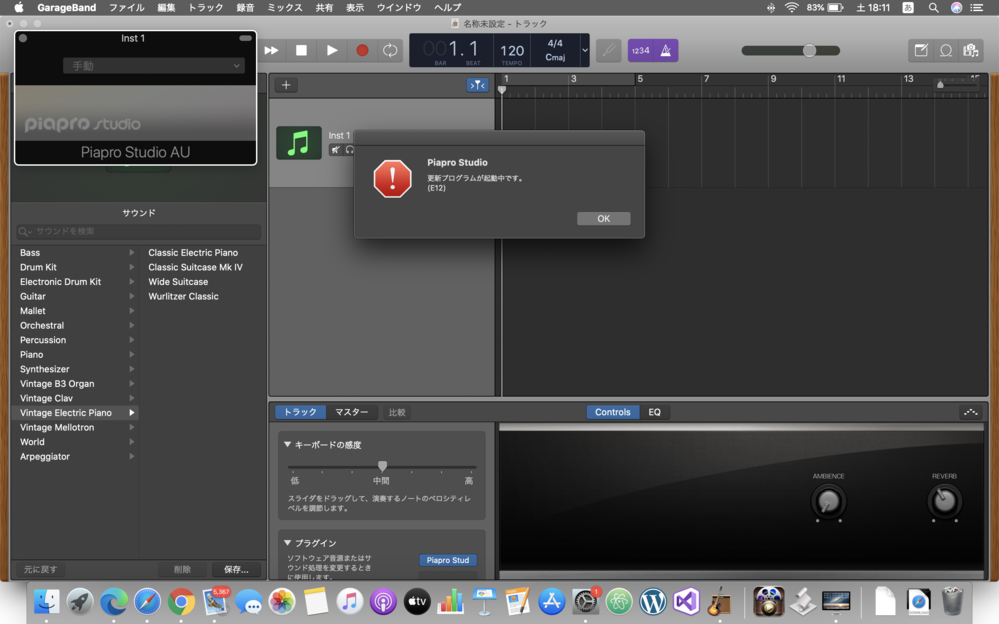
Task: Collapse the キーボードの感度 section
Action: [287, 445]
